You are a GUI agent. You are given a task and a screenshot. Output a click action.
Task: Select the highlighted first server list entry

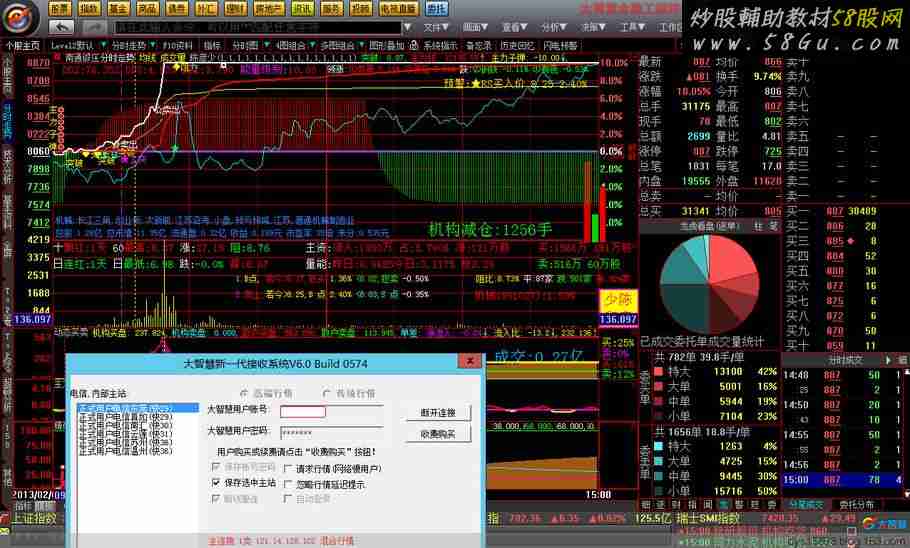tap(138, 409)
